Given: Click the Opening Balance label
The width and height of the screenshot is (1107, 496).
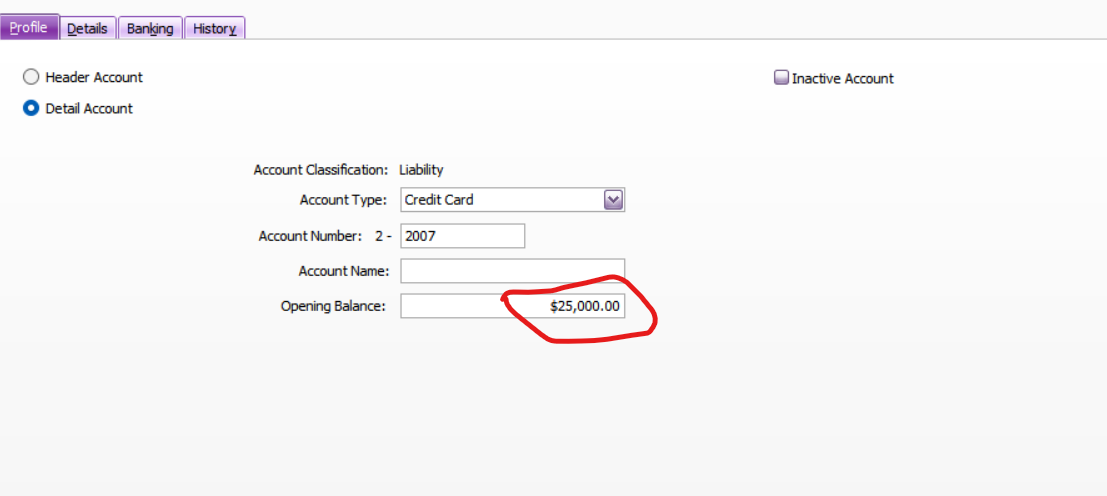Looking at the screenshot, I should (x=333, y=306).
